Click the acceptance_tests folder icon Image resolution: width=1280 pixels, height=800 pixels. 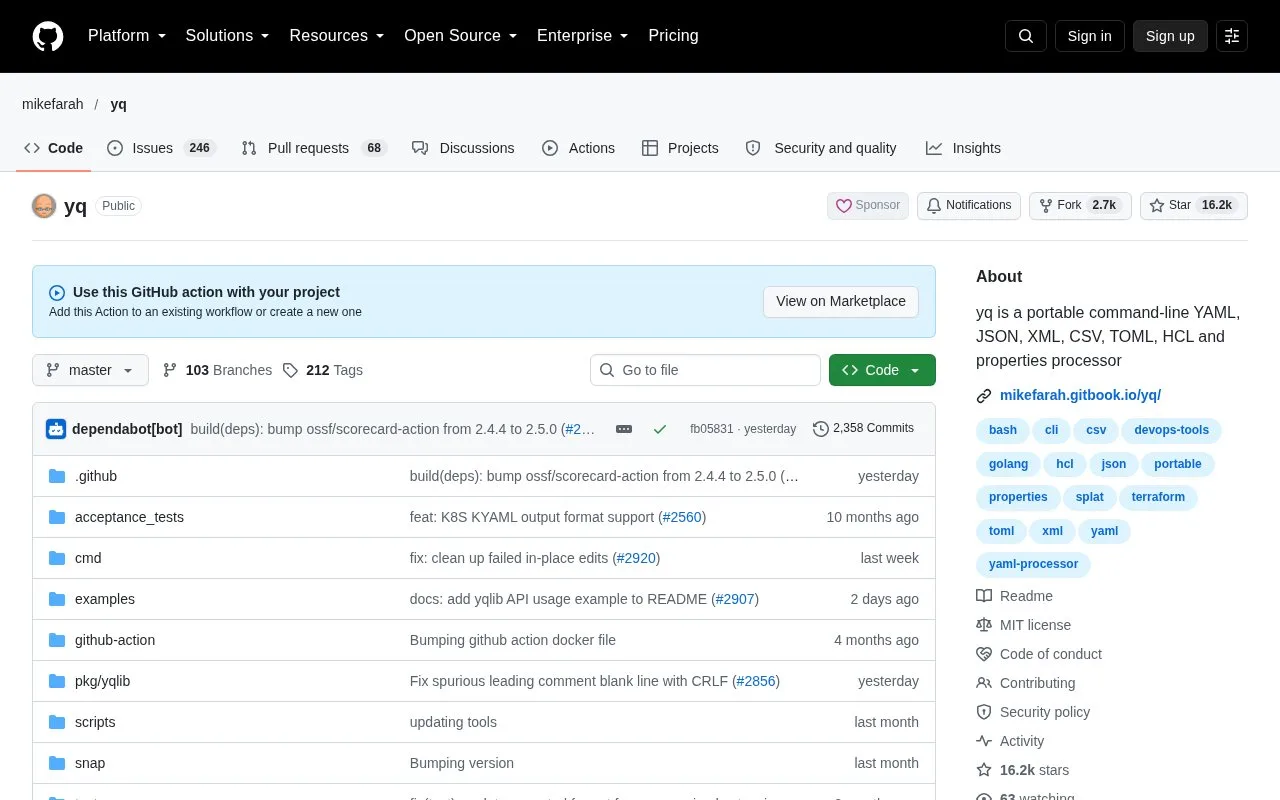point(57,517)
